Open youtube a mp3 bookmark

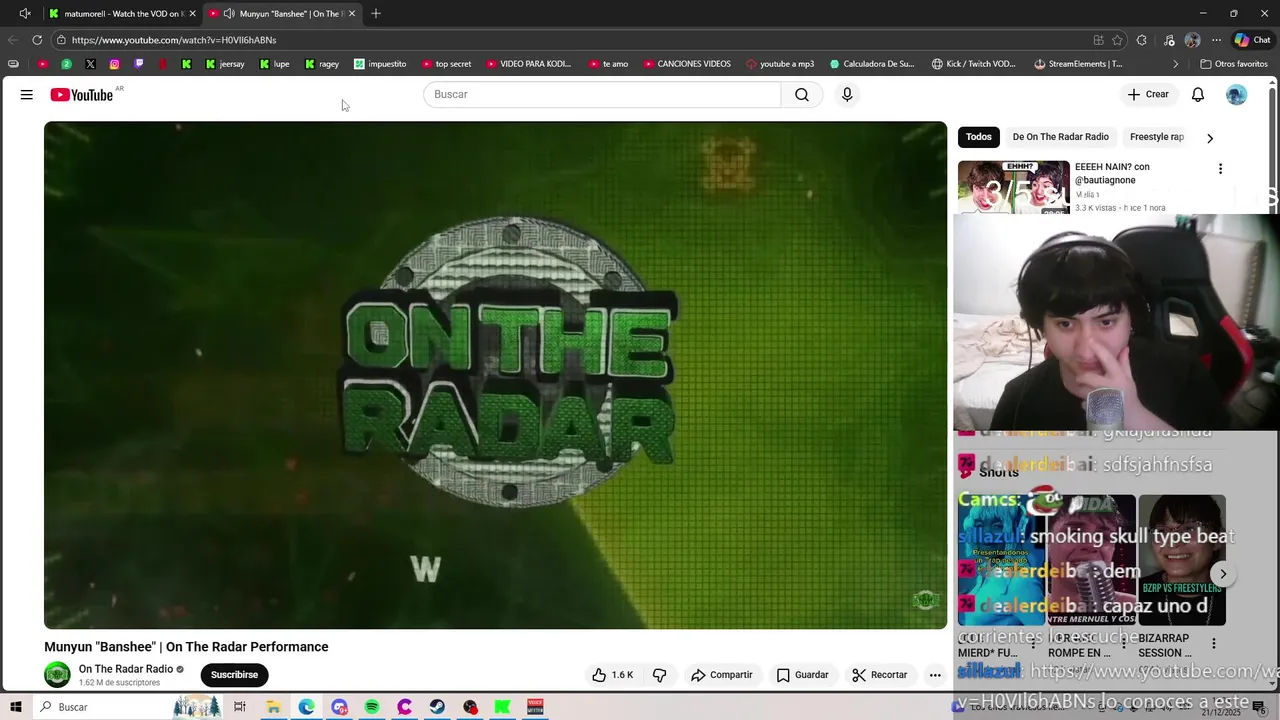click(780, 64)
